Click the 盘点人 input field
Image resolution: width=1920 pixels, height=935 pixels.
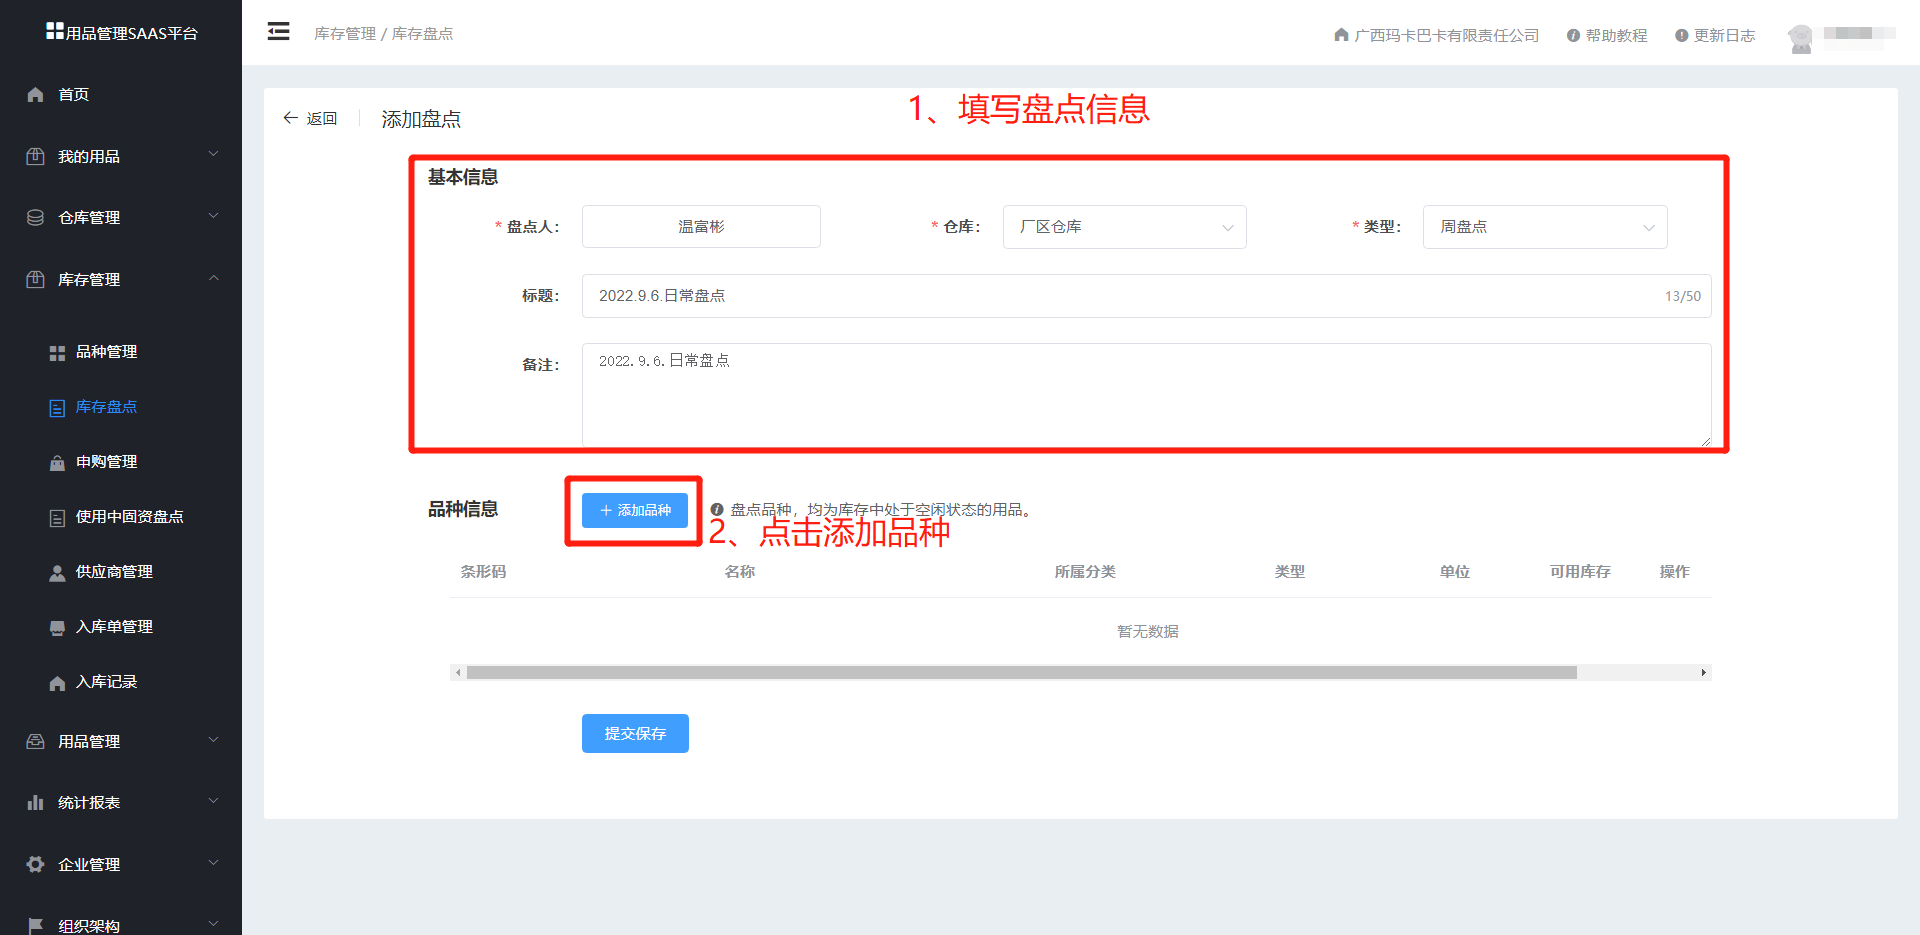701,227
